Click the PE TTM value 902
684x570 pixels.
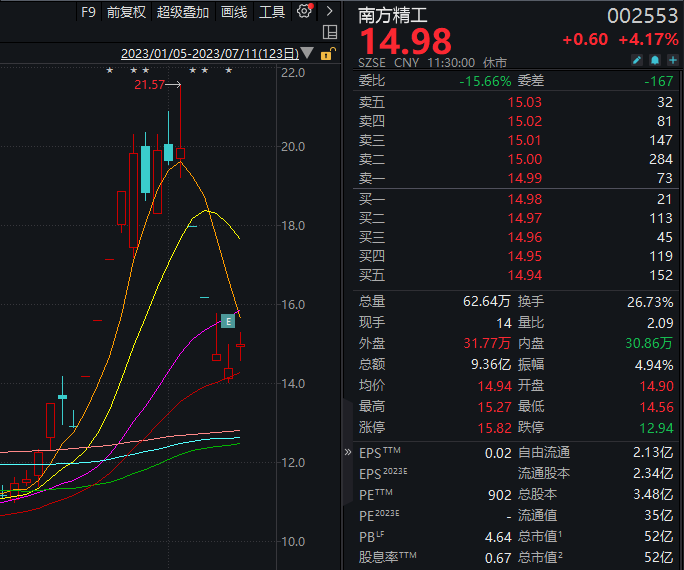pyautogui.click(x=499, y=495)
